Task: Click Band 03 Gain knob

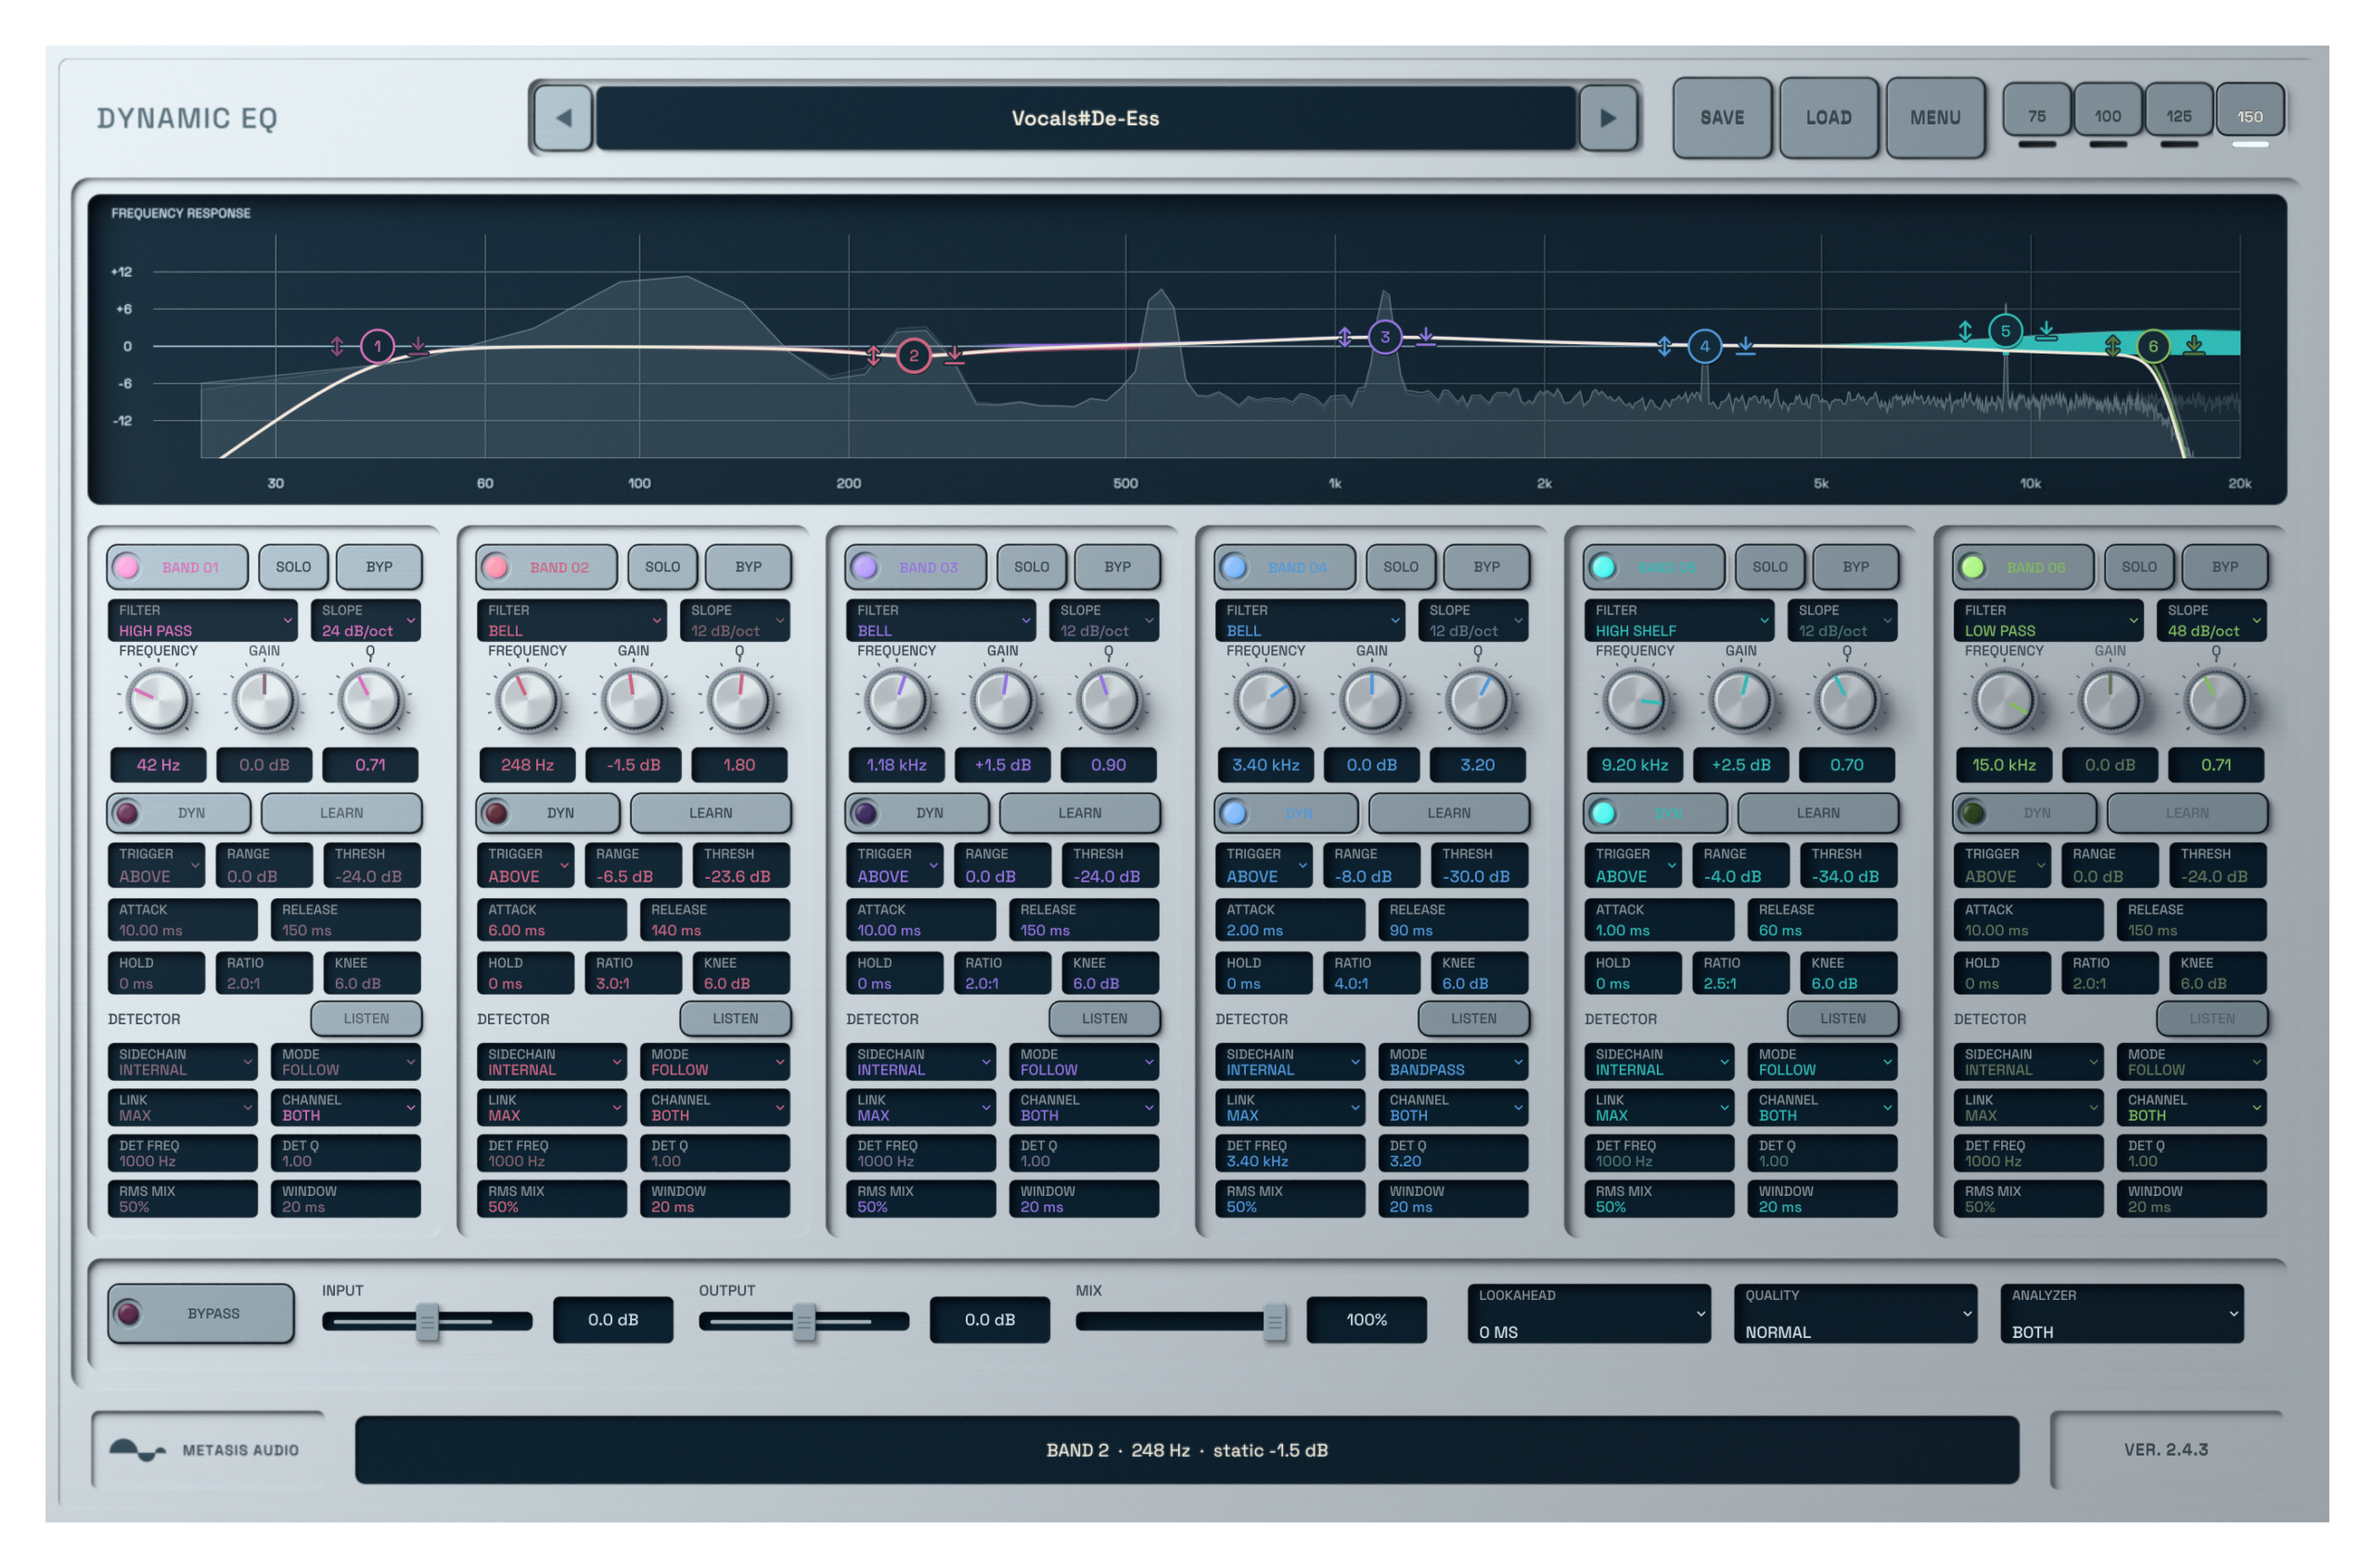Action: click(1002, 700)
